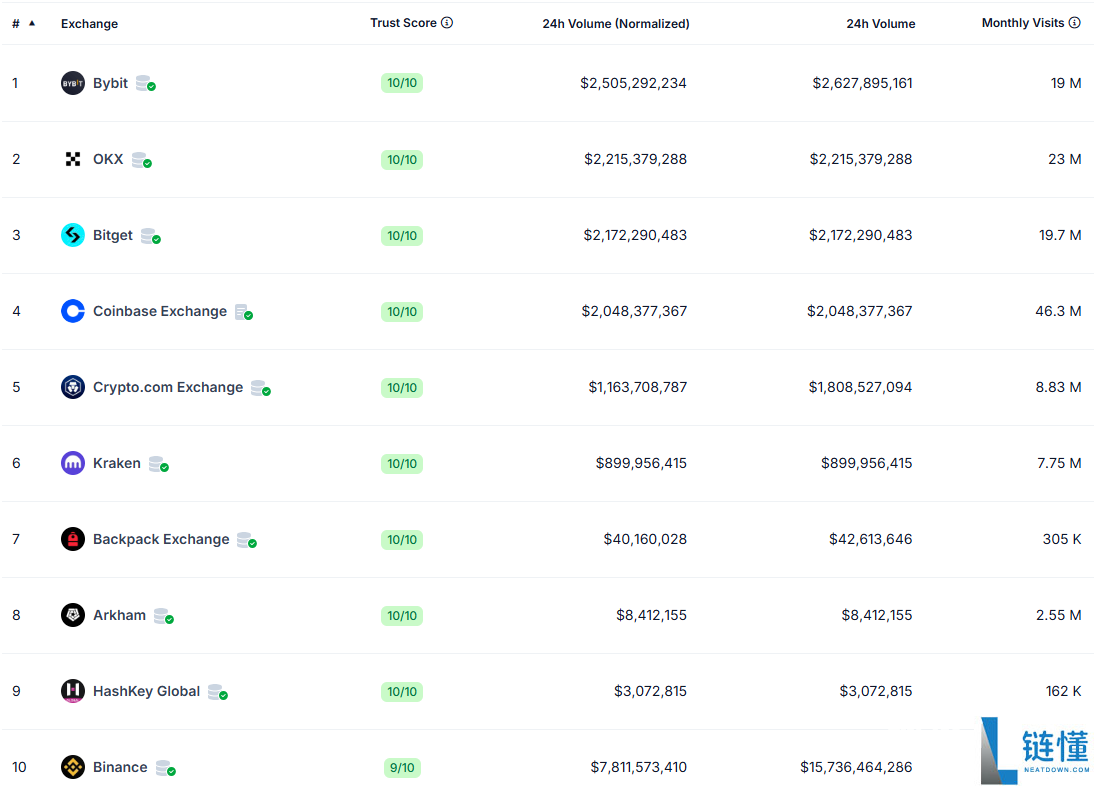Viewport: 1094px width, 786px height.
Task: Click the Arkham exchange logo
Action: (x=73, y=615)
